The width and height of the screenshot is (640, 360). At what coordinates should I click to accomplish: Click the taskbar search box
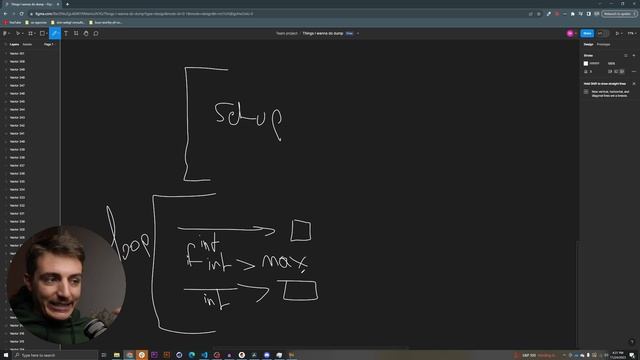coord(56,355)
